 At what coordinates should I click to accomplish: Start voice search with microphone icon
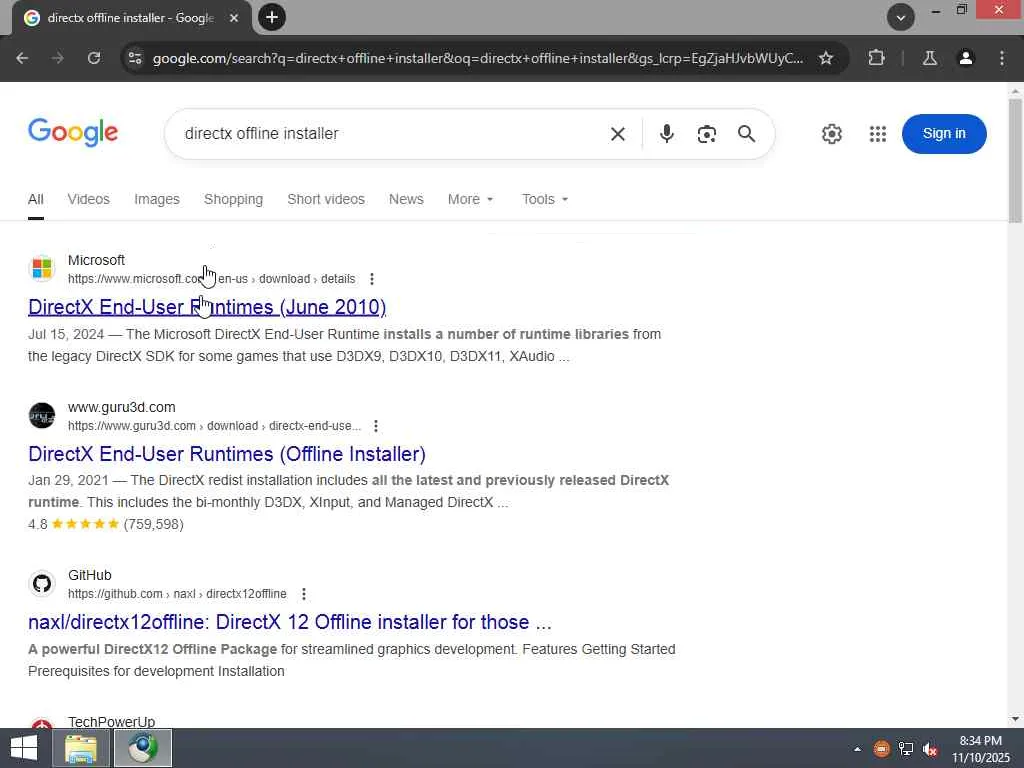click(666, 134)
